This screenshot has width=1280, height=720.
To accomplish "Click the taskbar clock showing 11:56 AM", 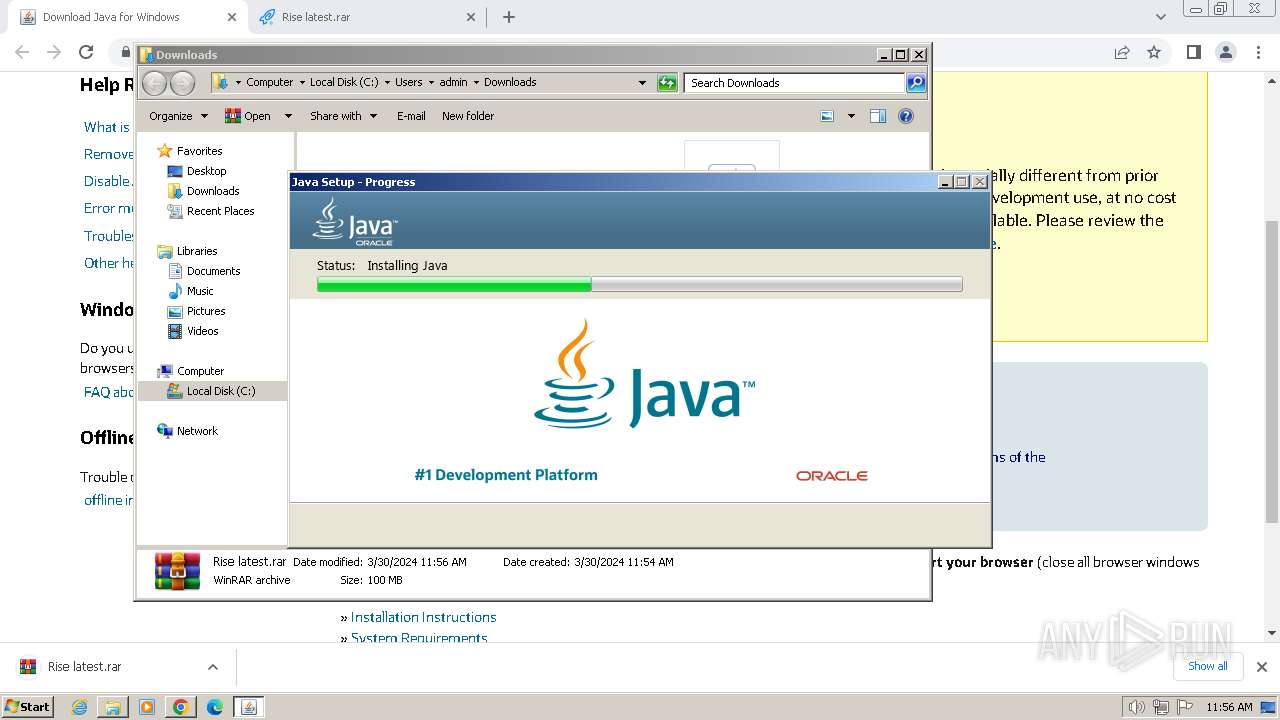I will point(1229,707).
